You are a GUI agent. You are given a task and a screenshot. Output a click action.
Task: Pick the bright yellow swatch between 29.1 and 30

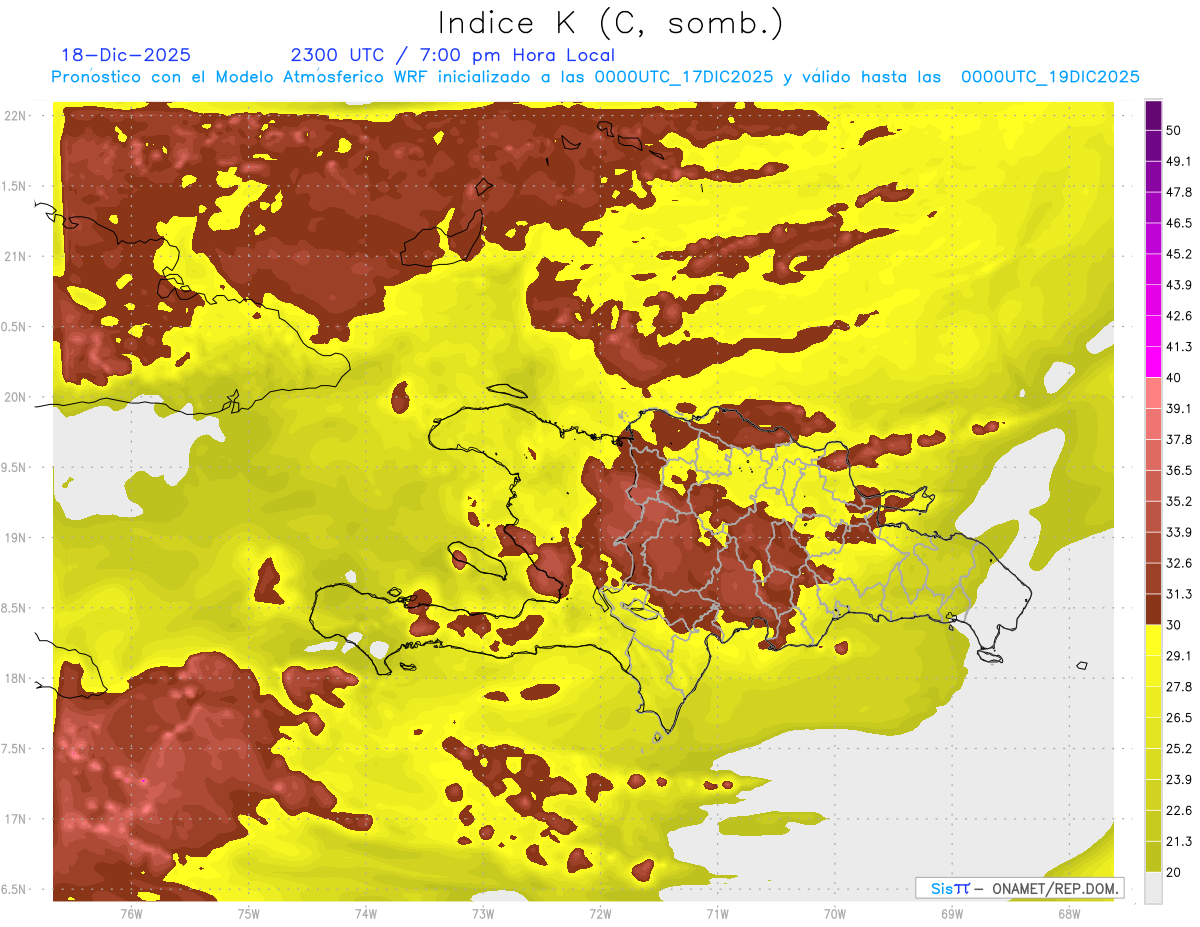coord(1153,640)
